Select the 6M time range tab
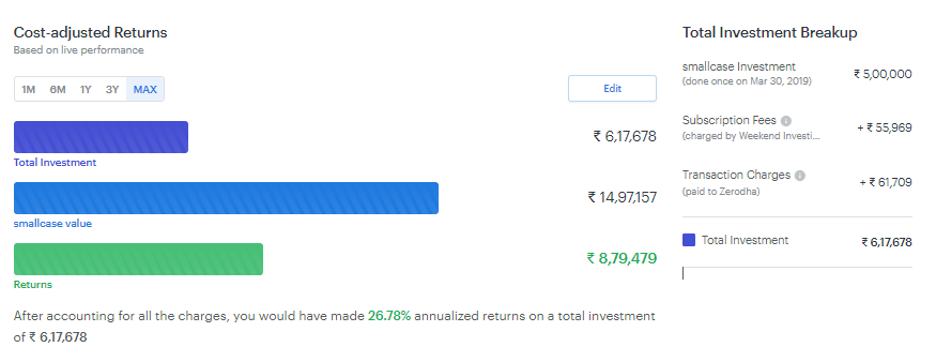Image resolution: width=936 pixels, height=362 pixels. coord(58,90)
